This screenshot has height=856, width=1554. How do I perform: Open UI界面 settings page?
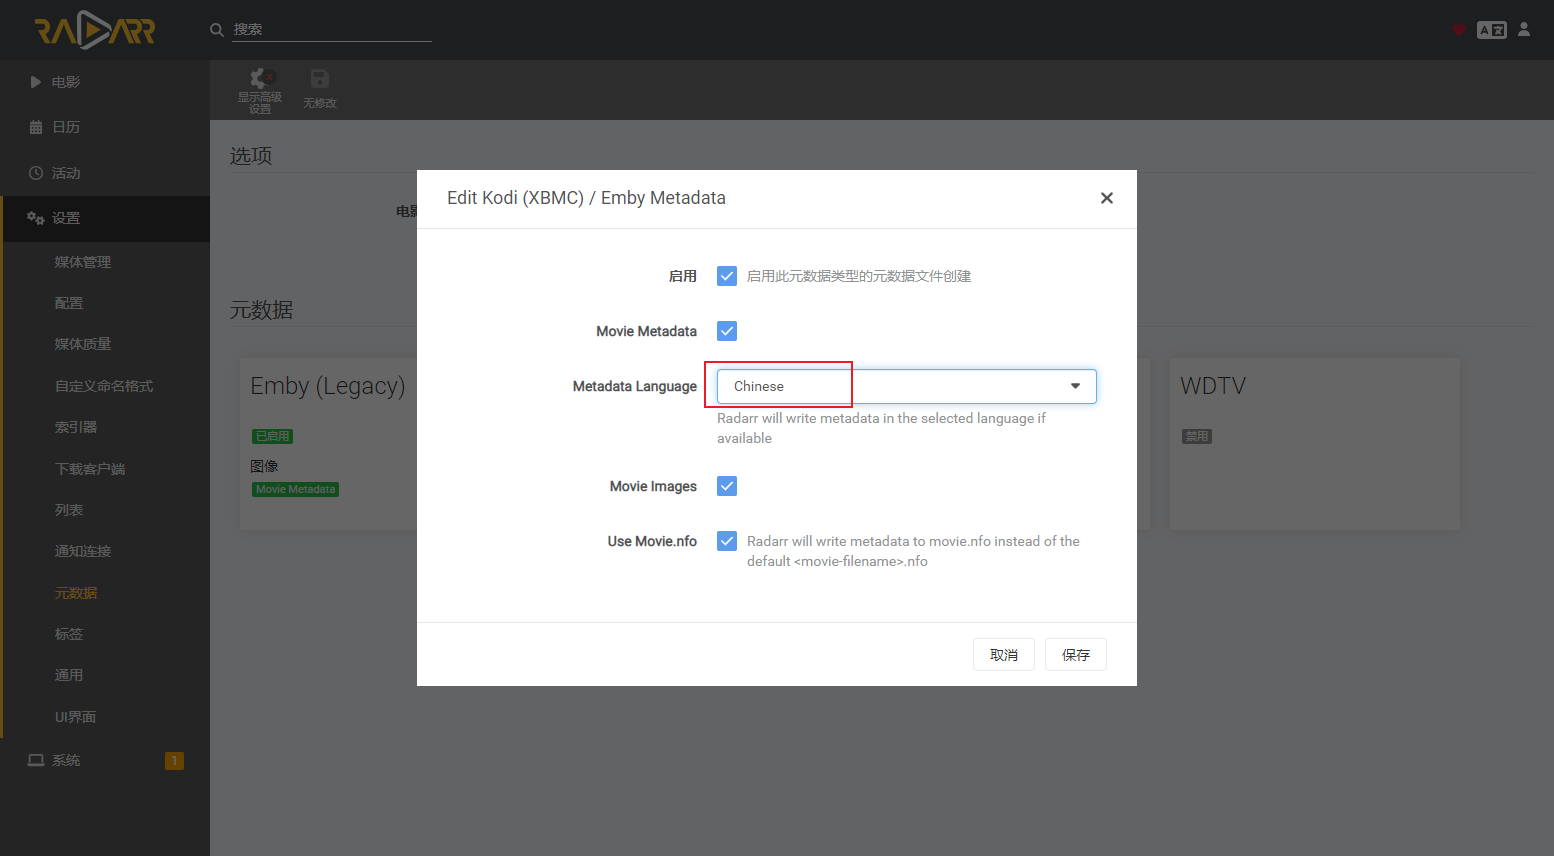click(x=76, y=717)
